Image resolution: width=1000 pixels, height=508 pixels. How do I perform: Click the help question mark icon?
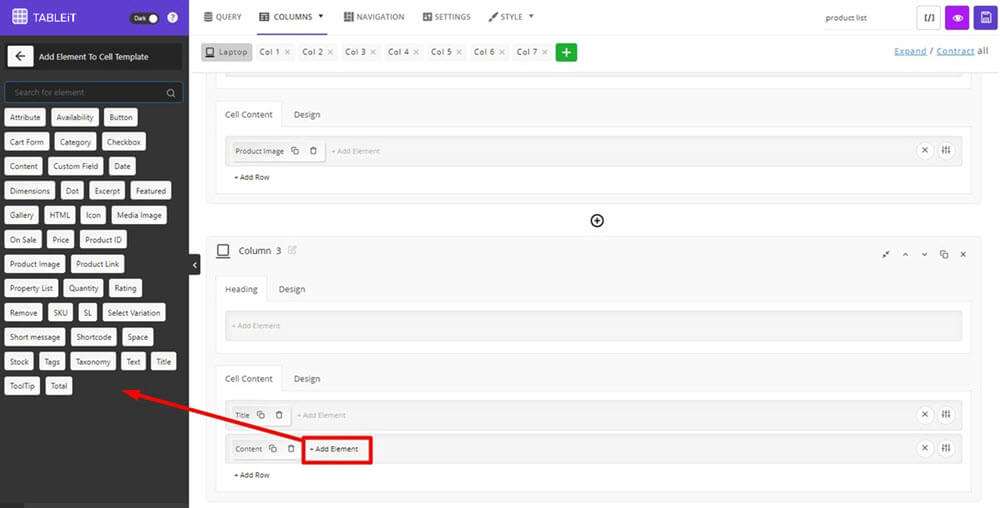(x=172, y=18)
